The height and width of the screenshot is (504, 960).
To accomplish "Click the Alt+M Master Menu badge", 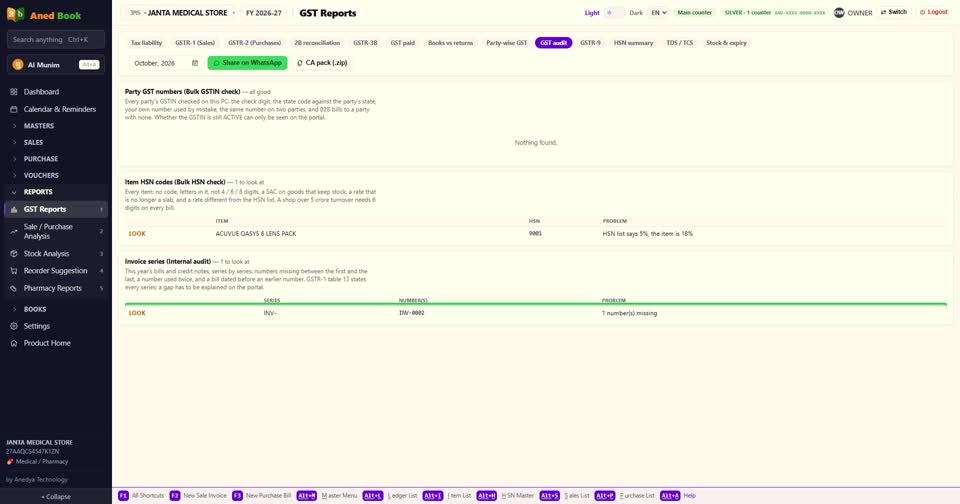I will [x=307, y=495].
